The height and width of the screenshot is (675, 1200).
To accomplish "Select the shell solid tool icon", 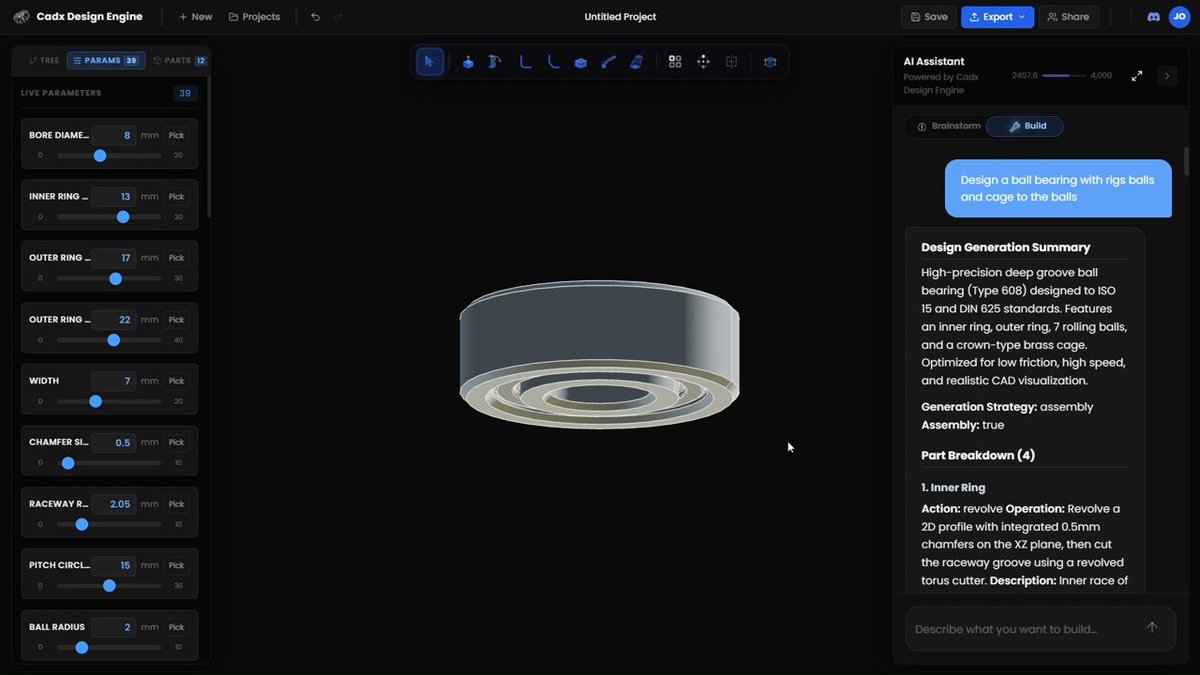I will pyautogui.click(x=581, y=62).
